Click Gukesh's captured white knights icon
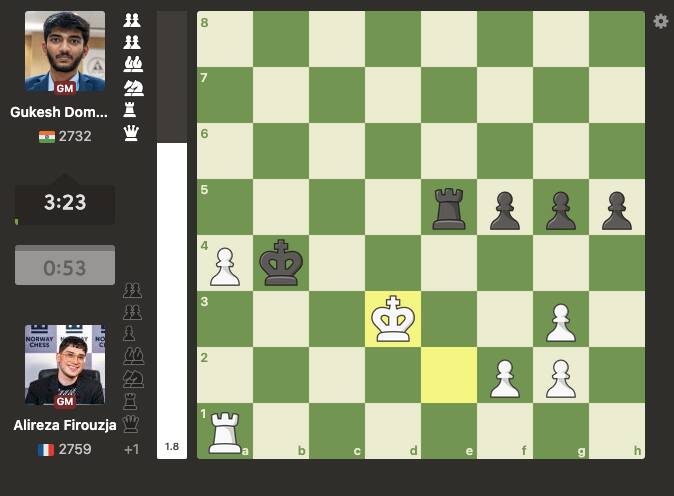The image size is (674, 496). click(134, 87)
